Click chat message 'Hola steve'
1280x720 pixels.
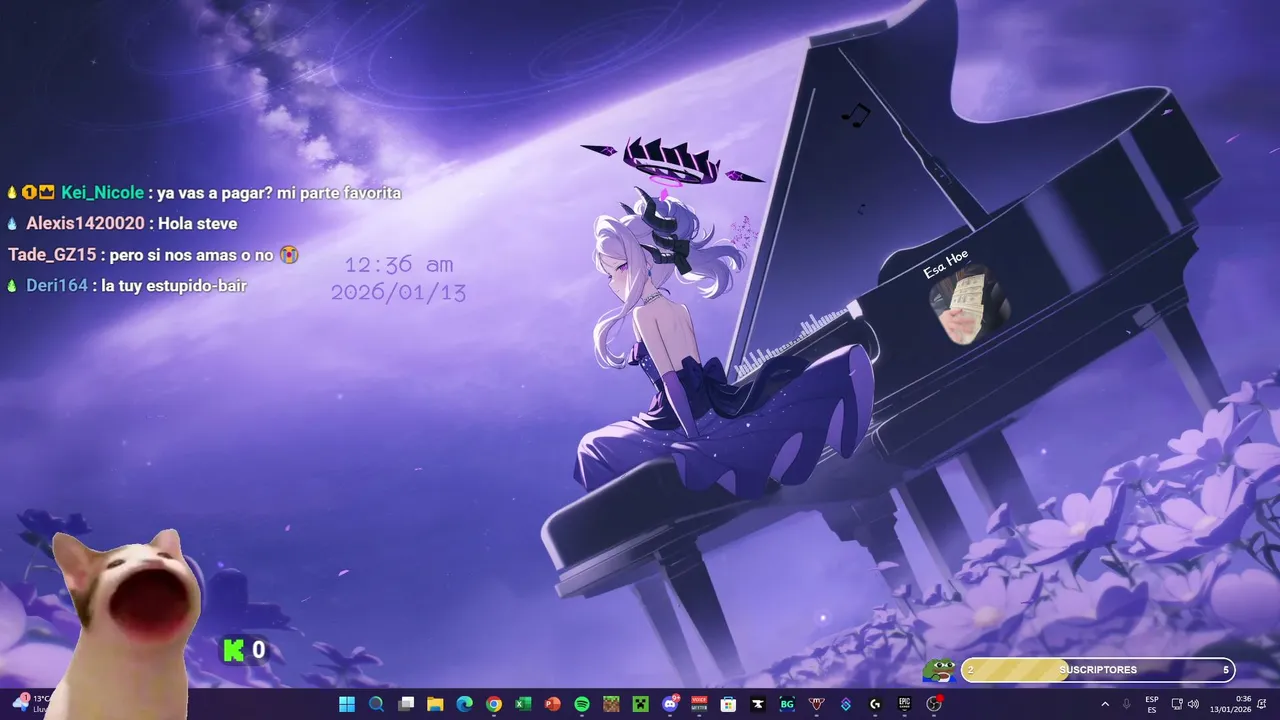click(x=197, y=223)
